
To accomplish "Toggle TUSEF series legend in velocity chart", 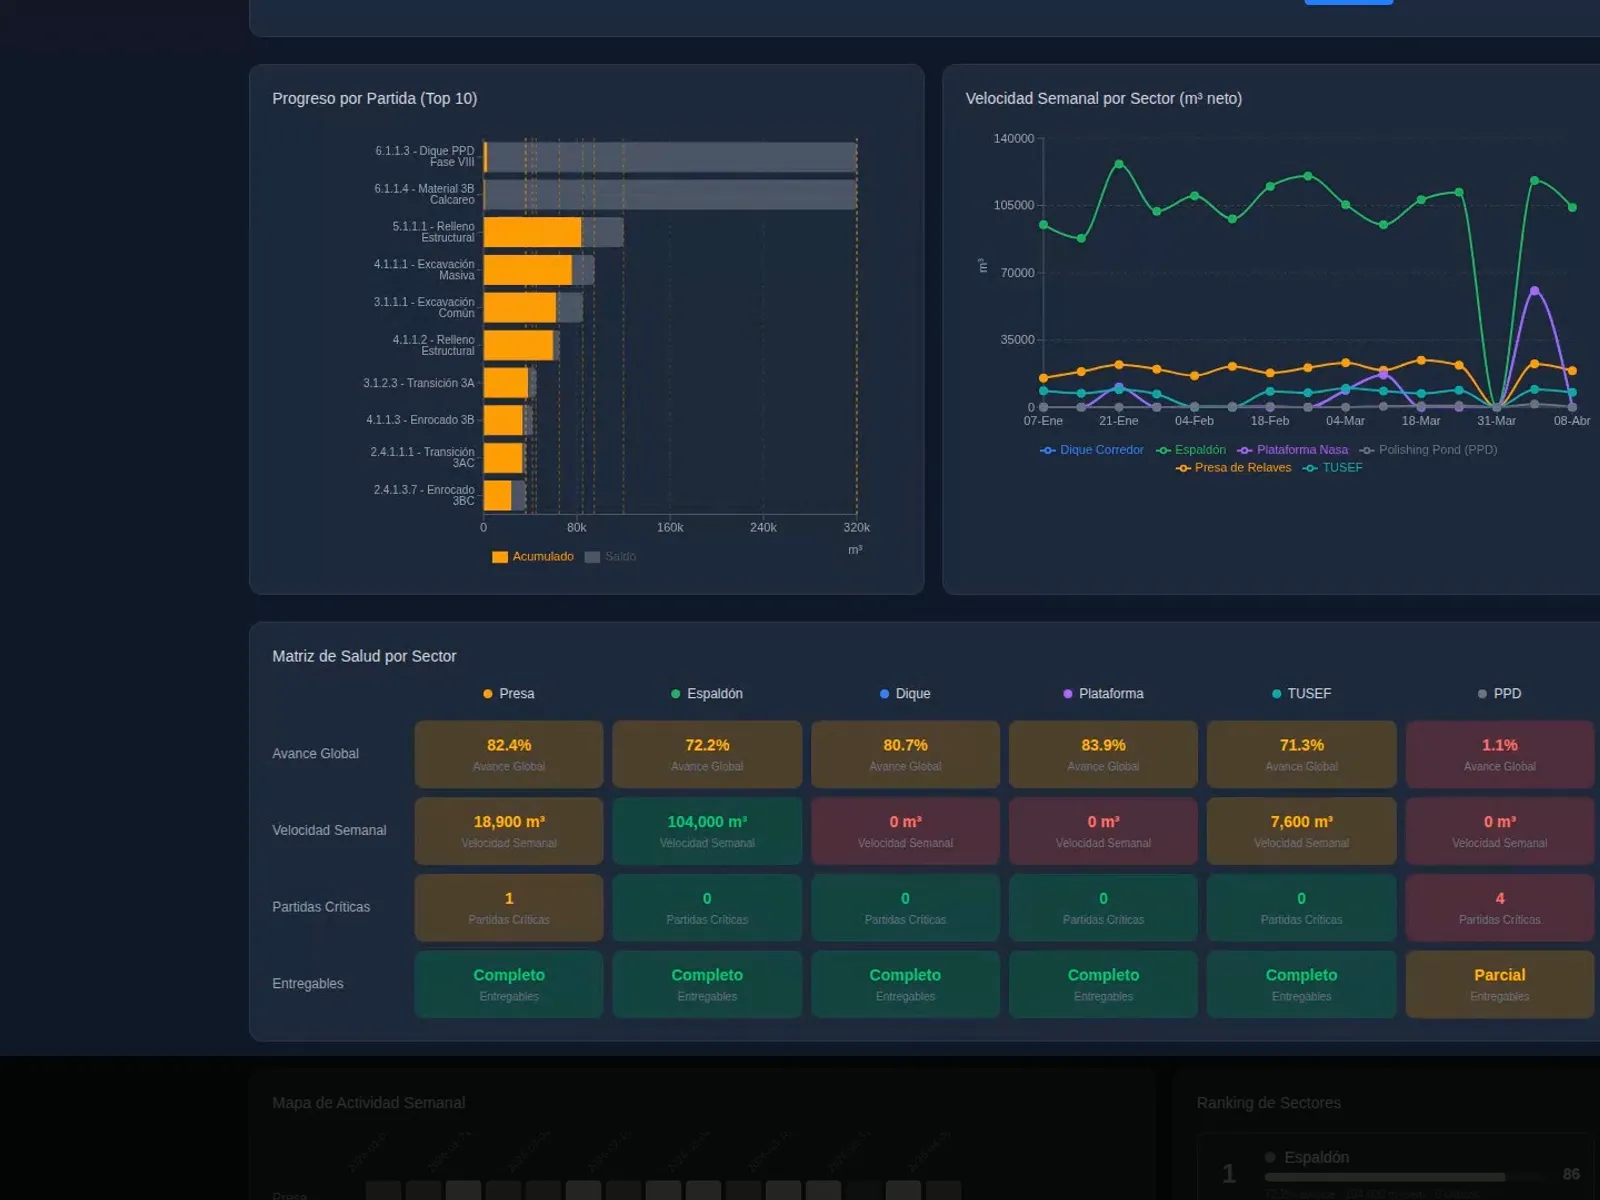I will [1332, 468].
